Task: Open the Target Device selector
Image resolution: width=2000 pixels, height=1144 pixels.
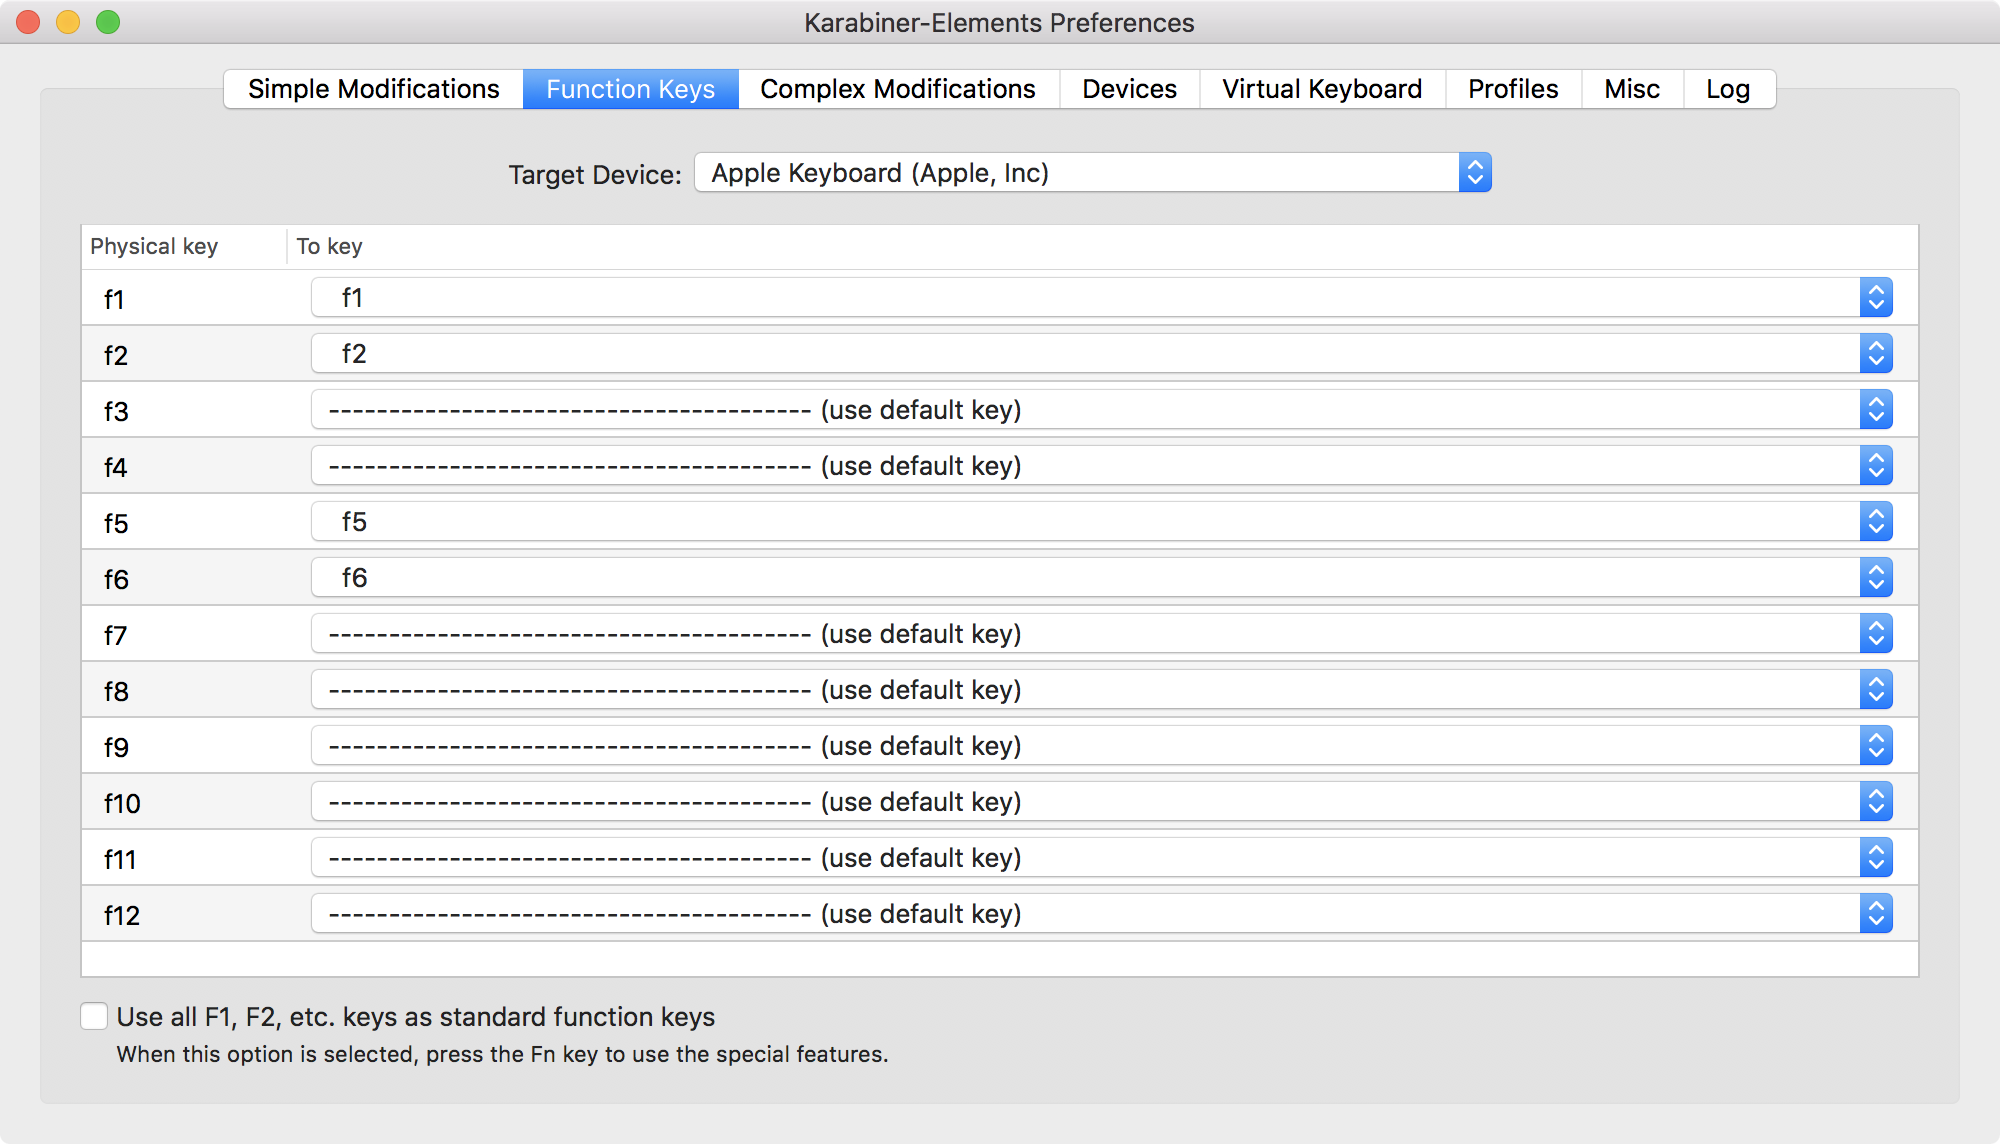Action: tap(1092, 173)
